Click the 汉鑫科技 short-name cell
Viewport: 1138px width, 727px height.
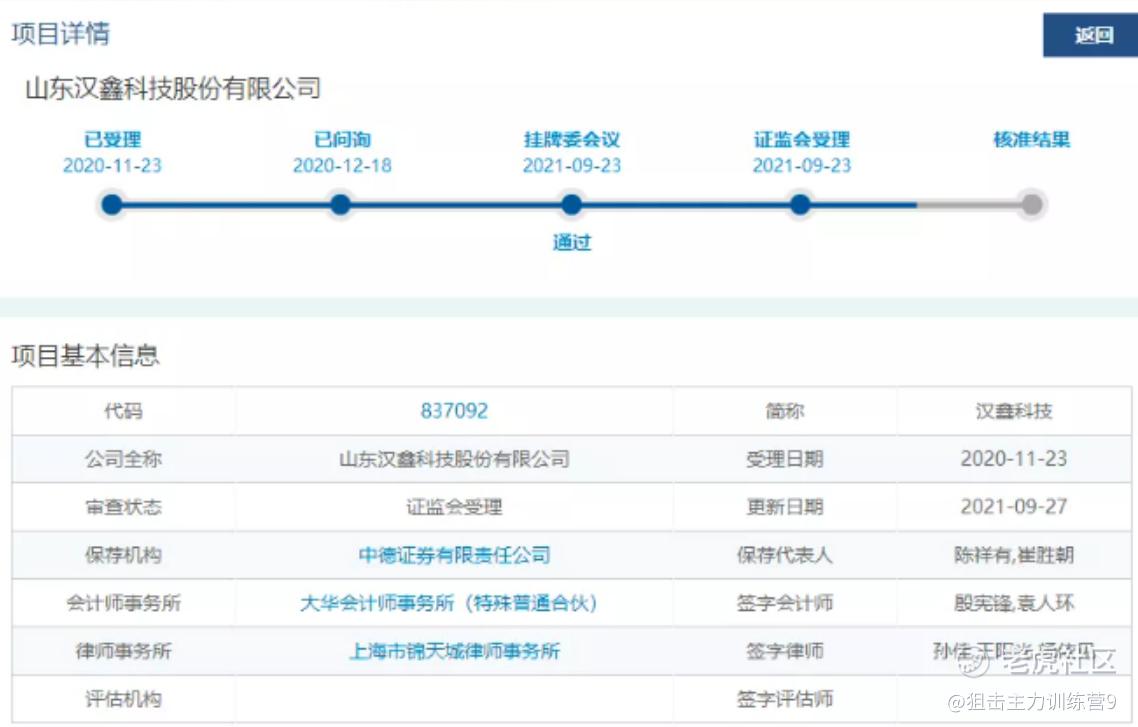[x=1014, y=411]
